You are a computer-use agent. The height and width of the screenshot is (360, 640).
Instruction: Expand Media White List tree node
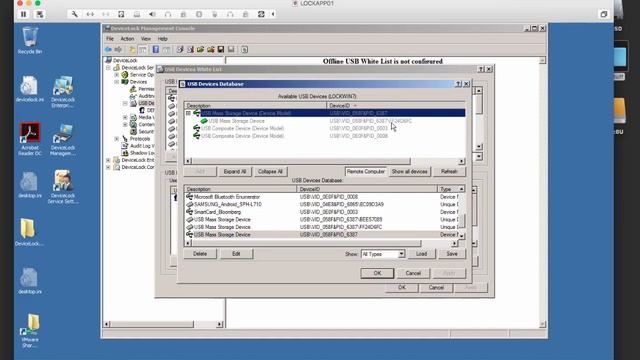pyautogui.click(x=125, y=118)
